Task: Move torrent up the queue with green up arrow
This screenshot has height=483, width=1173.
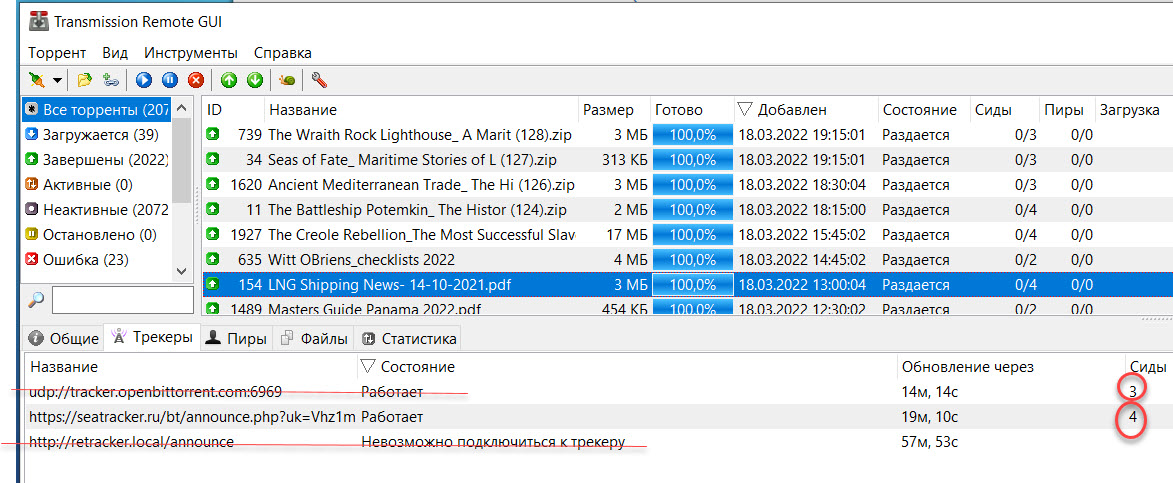Action: 229,80
